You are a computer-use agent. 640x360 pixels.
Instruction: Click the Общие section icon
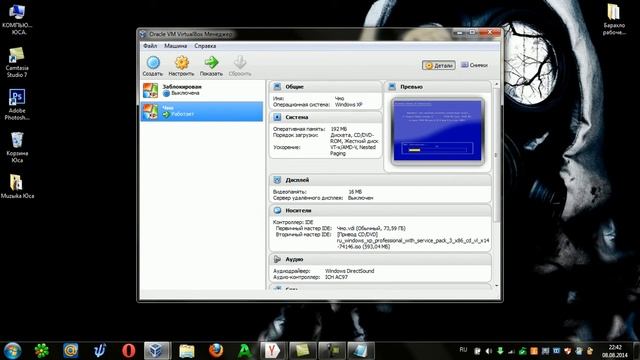tap(277, 87)
